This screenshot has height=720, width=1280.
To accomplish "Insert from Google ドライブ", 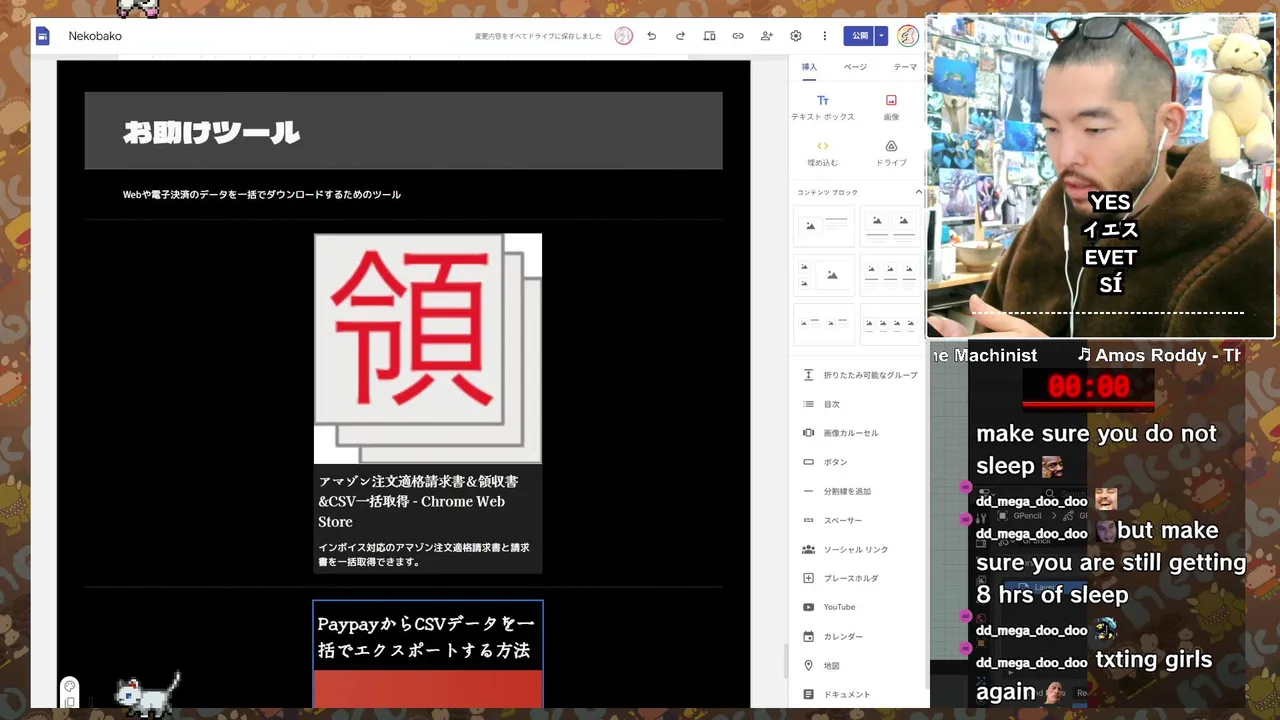I will pyautogui.click(x=891, y=153).
